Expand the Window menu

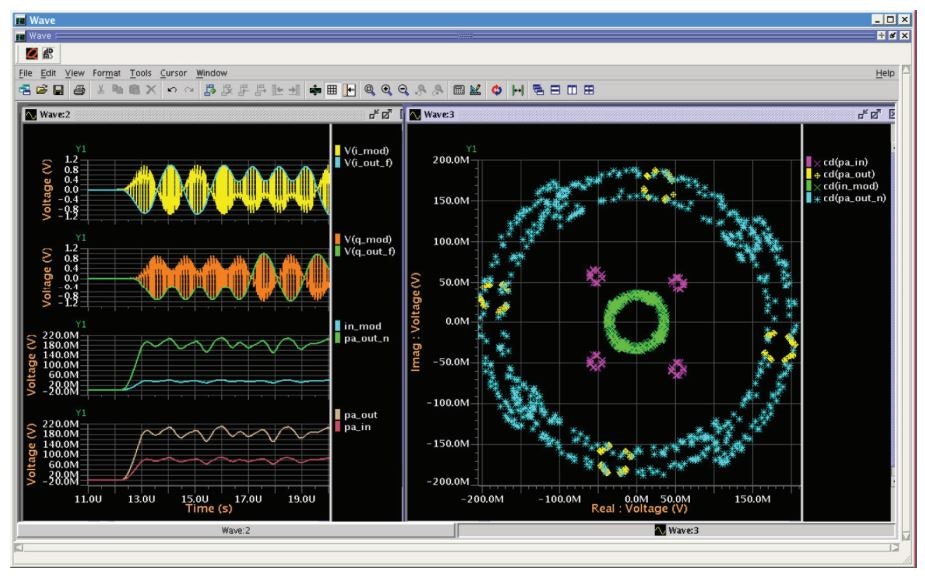click(x=211, y=73)
